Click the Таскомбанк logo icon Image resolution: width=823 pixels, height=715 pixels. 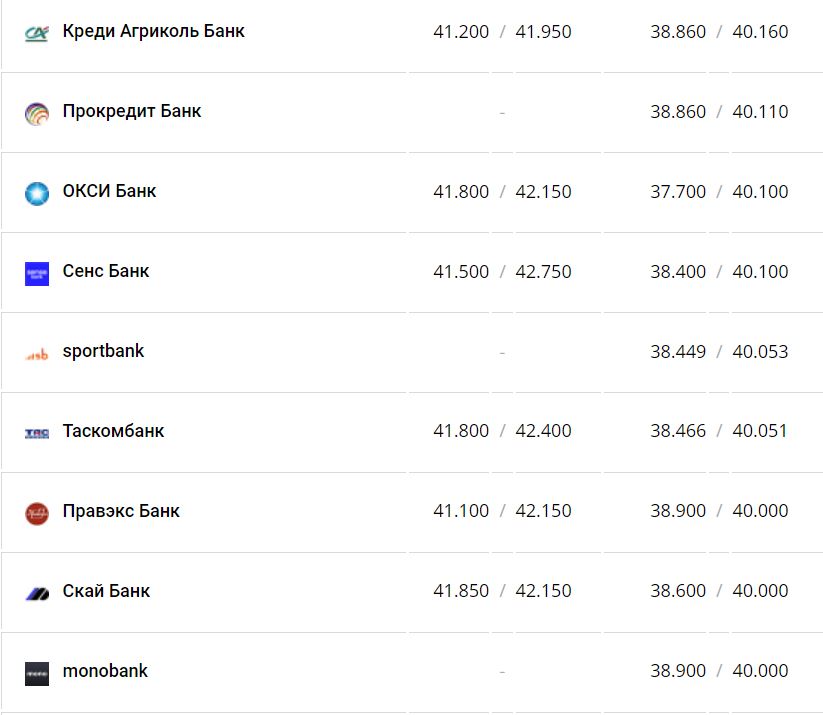click(x=36, y=433)
